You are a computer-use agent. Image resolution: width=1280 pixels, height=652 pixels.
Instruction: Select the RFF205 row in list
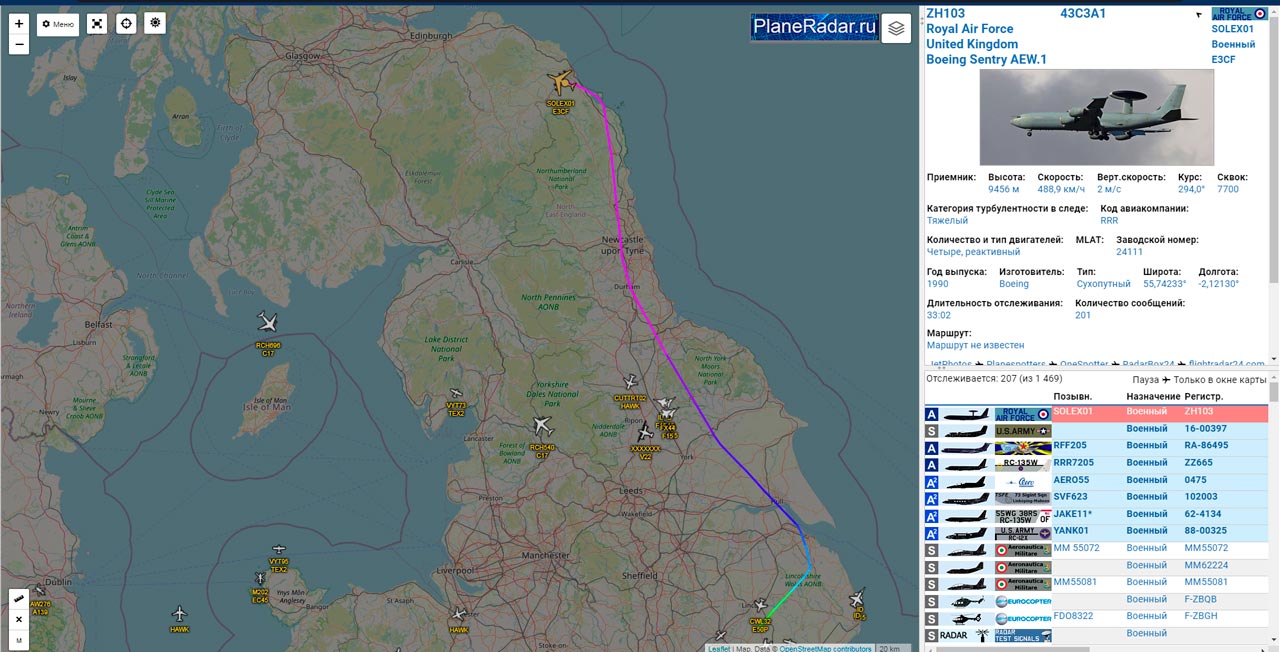tap(1096, 447)
